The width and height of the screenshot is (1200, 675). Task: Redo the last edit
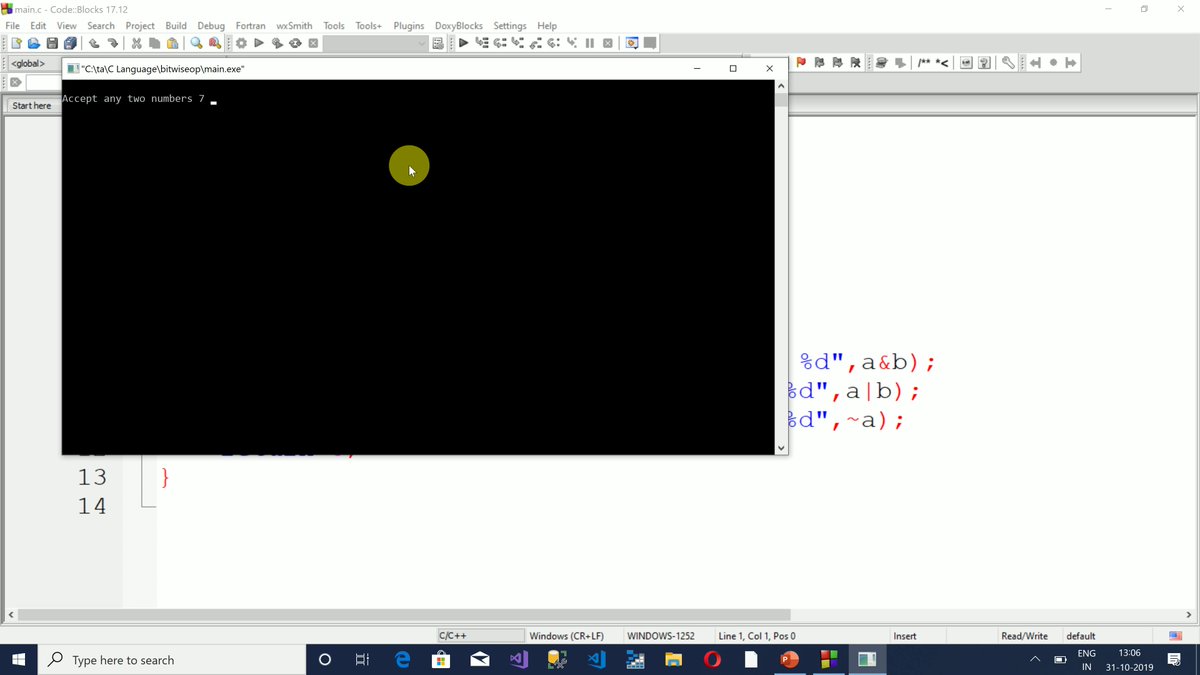(x=113, y=43)
